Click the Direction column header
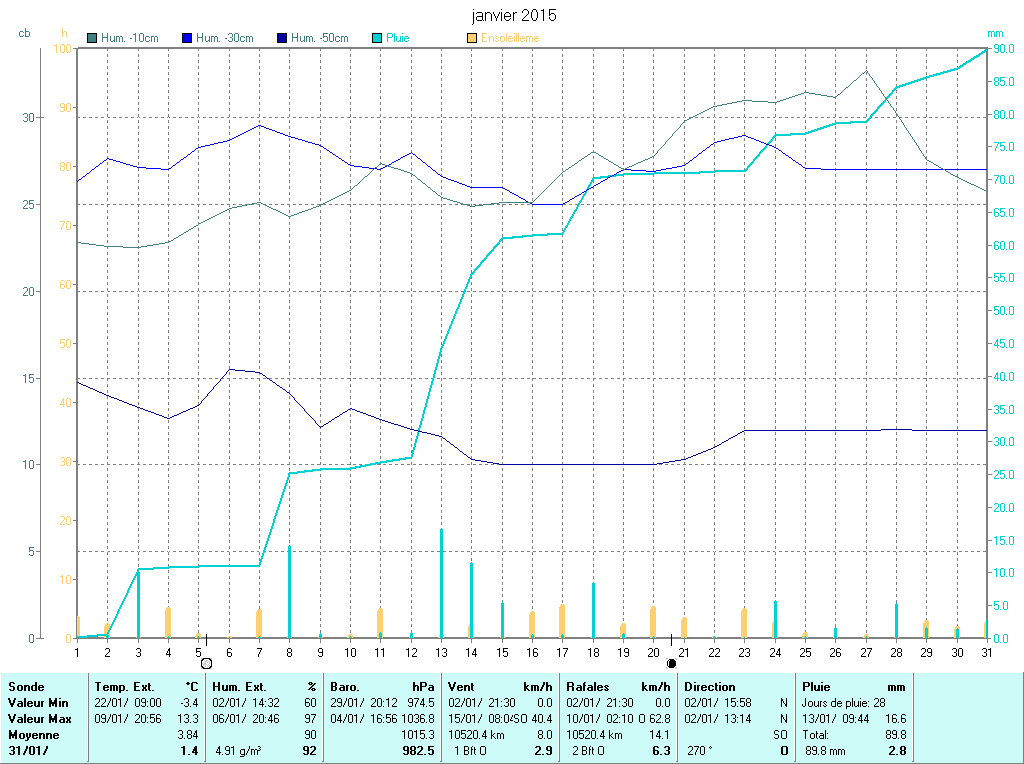This screenshot has width=1024, height=764. (711, 687)
